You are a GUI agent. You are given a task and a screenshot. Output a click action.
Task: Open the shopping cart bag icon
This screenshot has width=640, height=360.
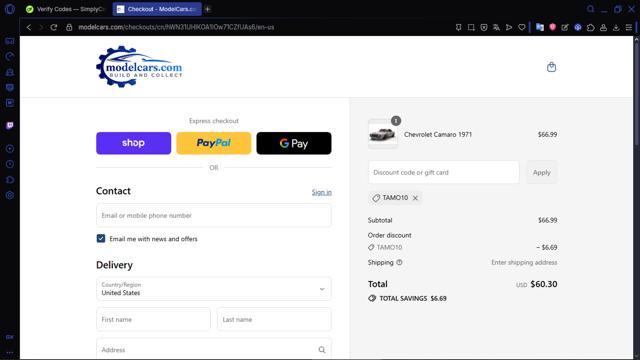pos(551,67)
